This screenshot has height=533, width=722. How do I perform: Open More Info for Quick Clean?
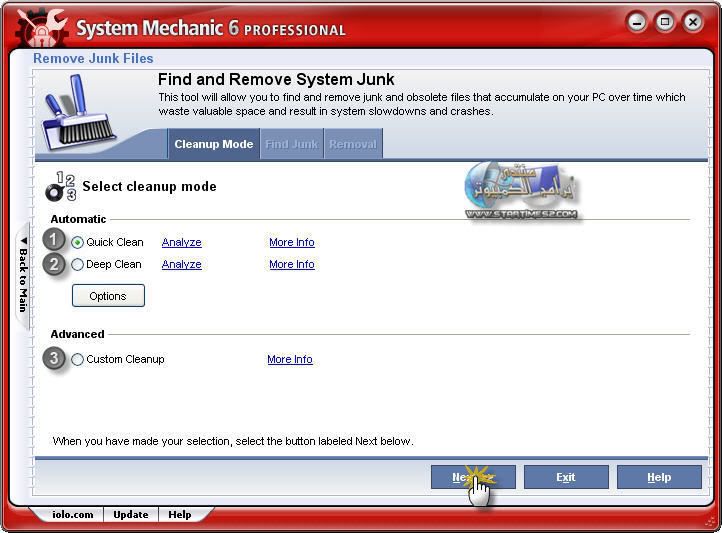click(x=292, y=242)
